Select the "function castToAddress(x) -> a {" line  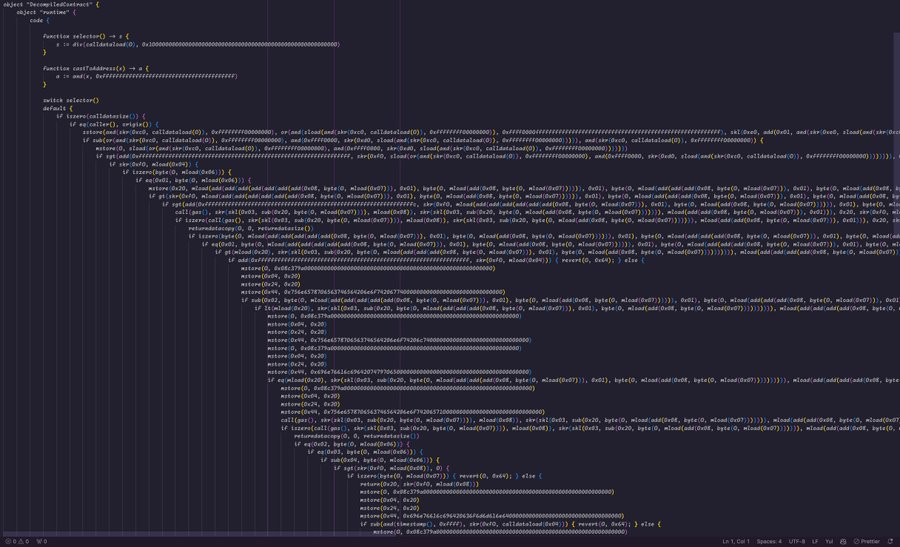(95, 68)
